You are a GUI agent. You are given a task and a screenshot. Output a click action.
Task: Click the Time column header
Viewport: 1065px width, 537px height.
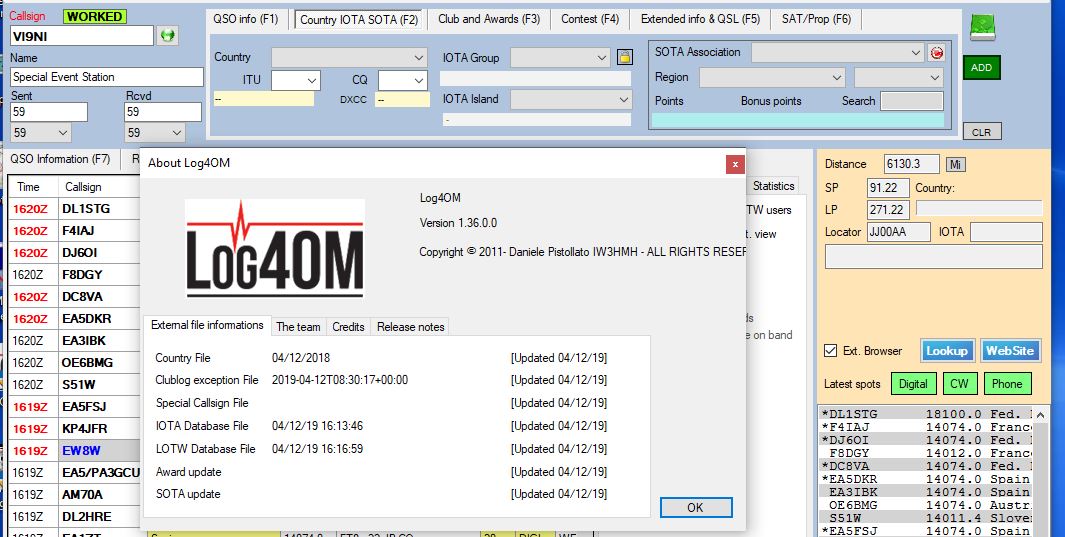pyautogui.click(x=32, y=187)
